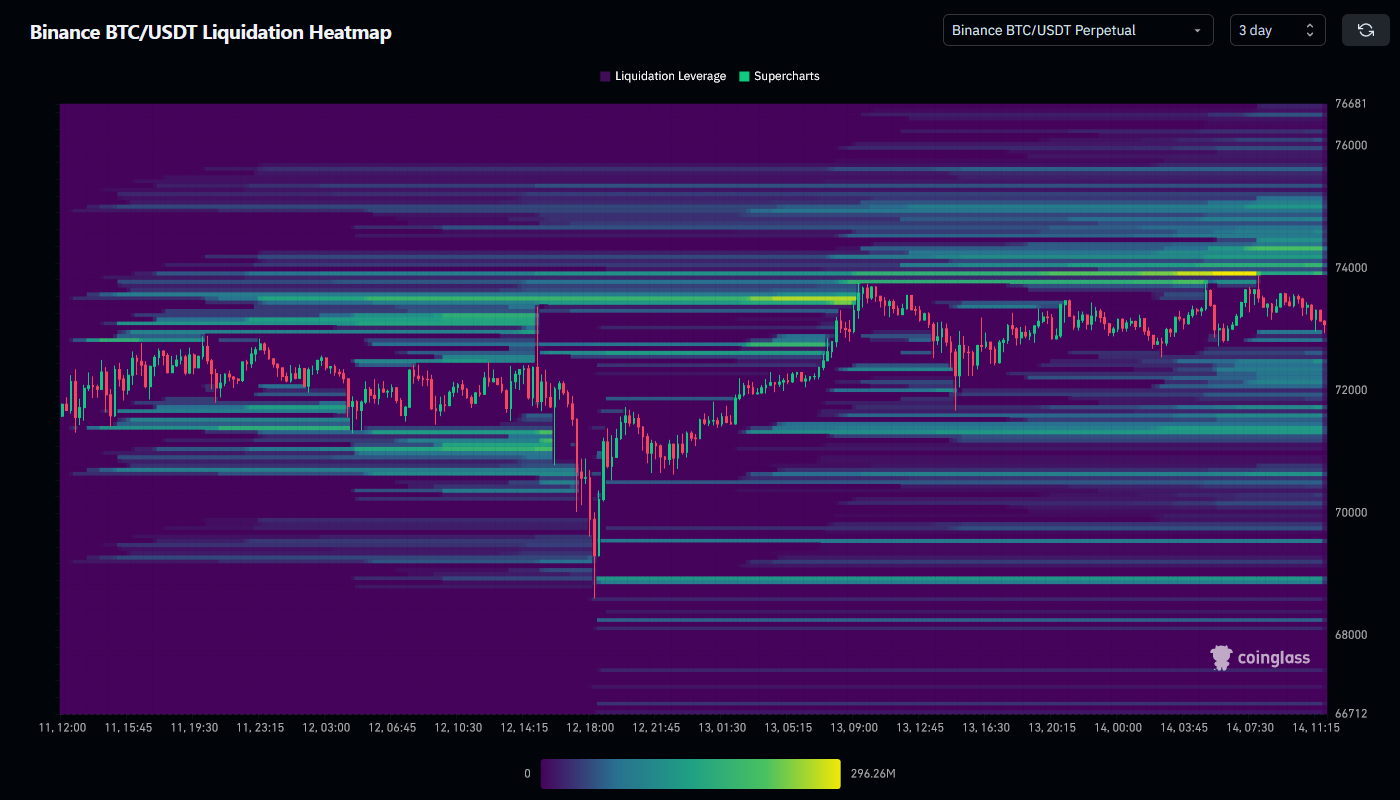Screen dimensions: 1400x800
Task: Click the 11, 12:00 time axis label
Action: 62,728
